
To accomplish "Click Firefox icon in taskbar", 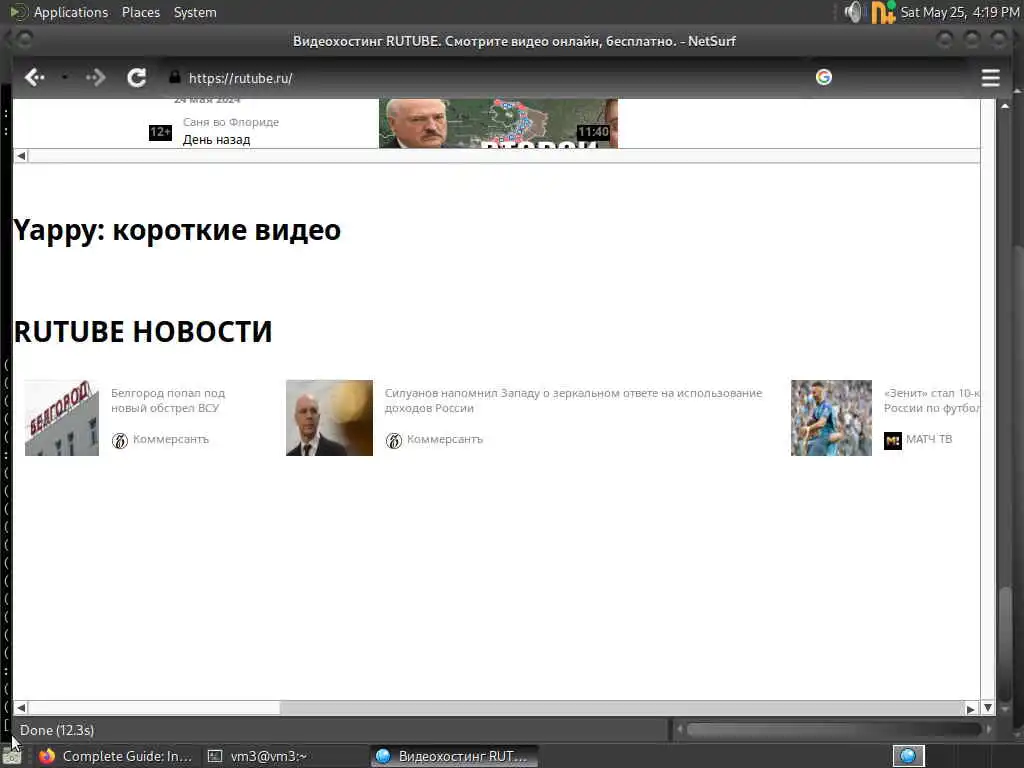I will click(47, 756).
